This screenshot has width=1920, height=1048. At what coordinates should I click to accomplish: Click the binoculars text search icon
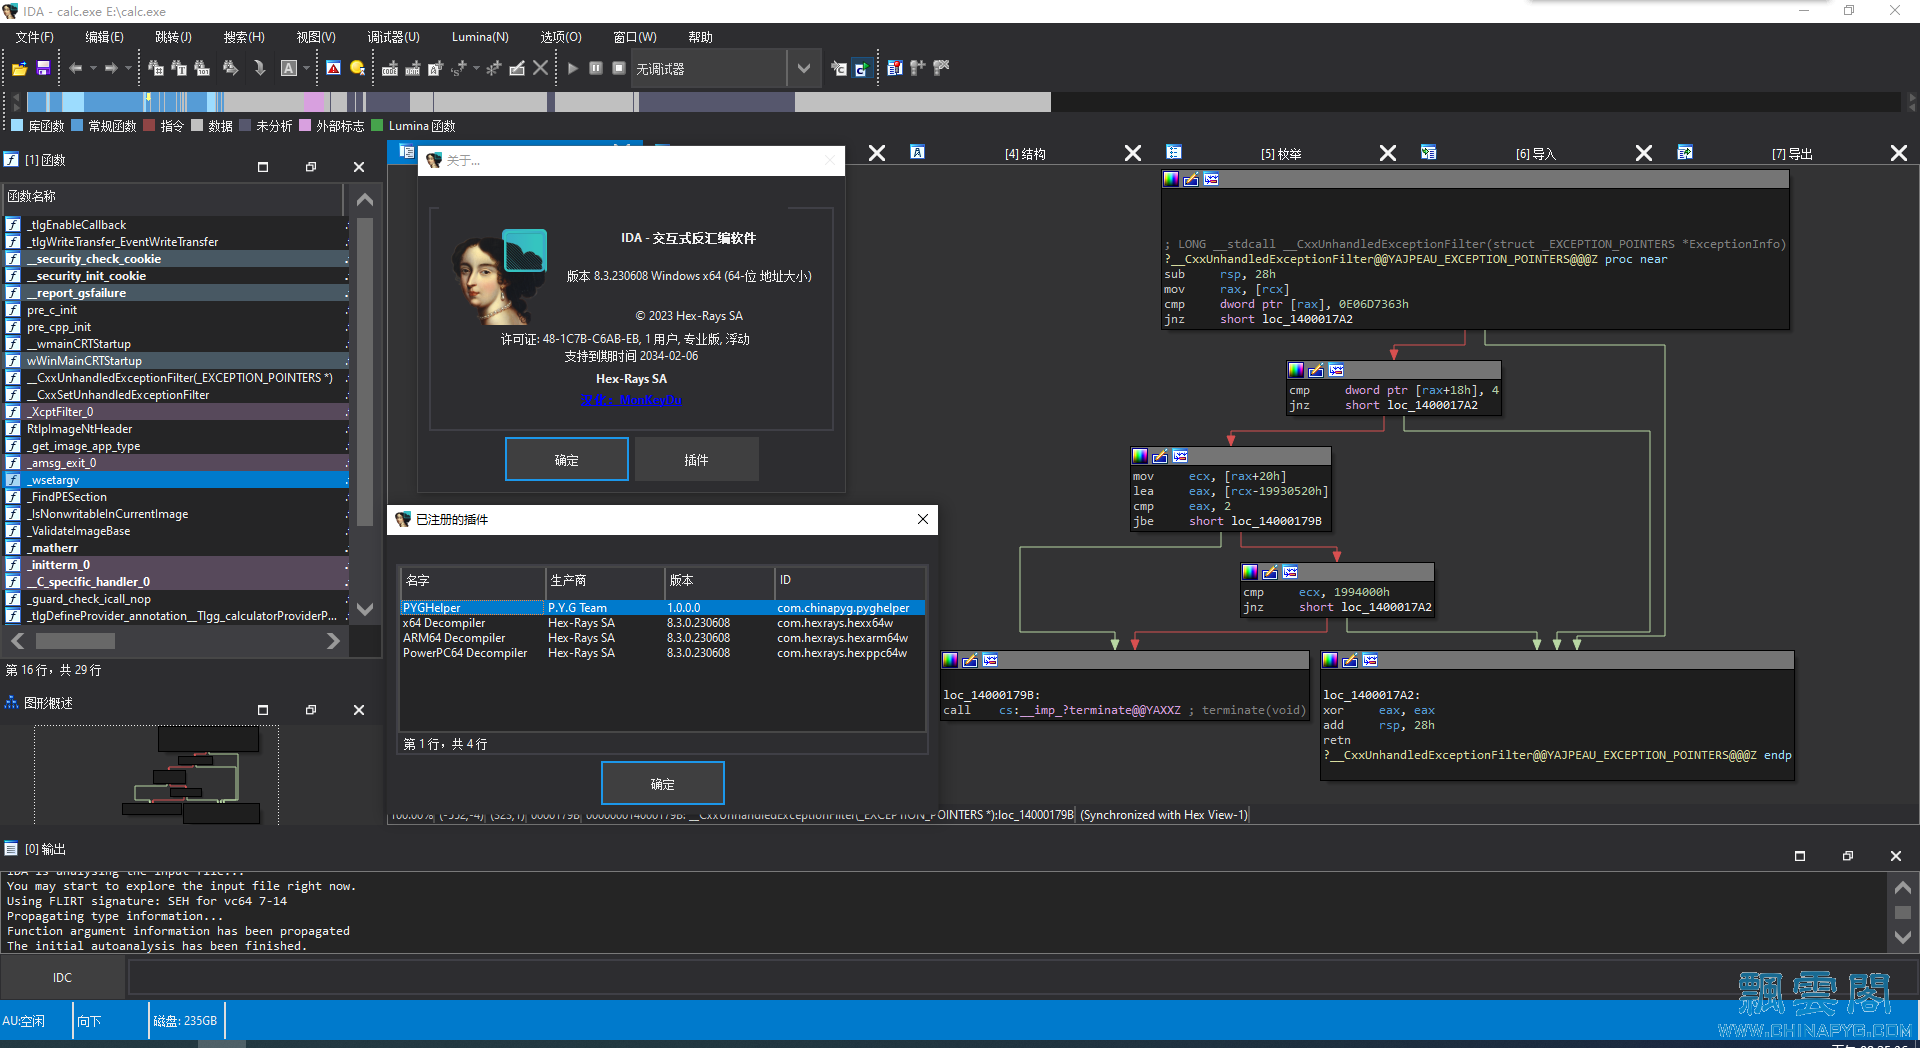coord(179,68)
